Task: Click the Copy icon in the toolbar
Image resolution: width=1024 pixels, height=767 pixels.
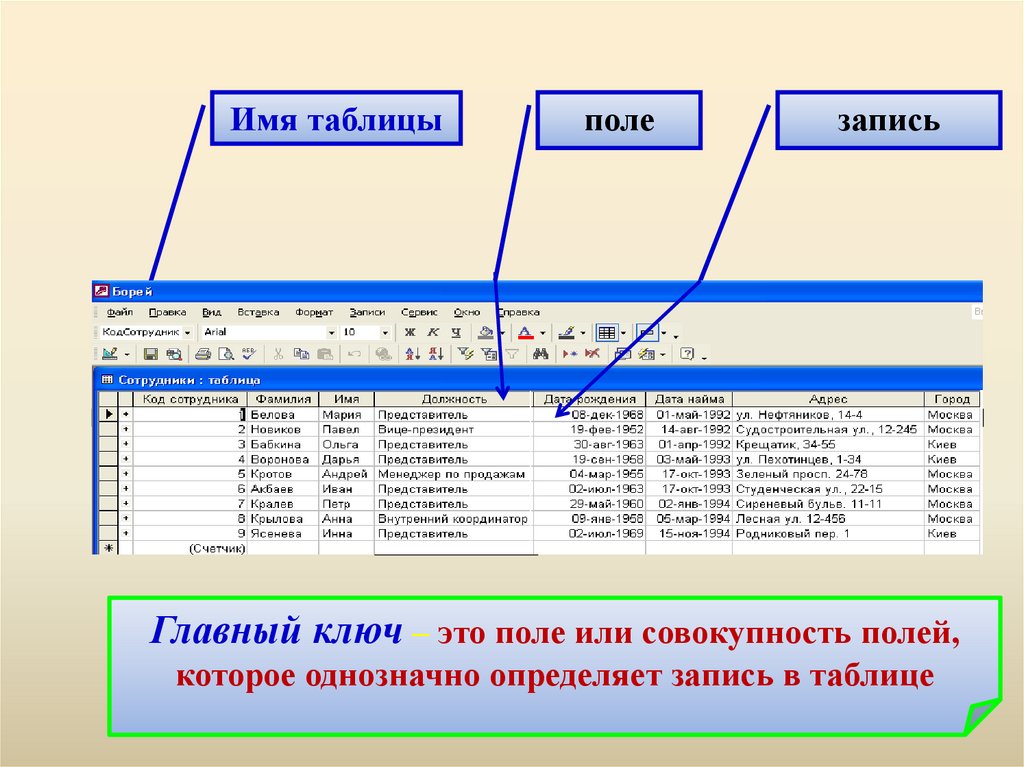Action: (301, 354)
